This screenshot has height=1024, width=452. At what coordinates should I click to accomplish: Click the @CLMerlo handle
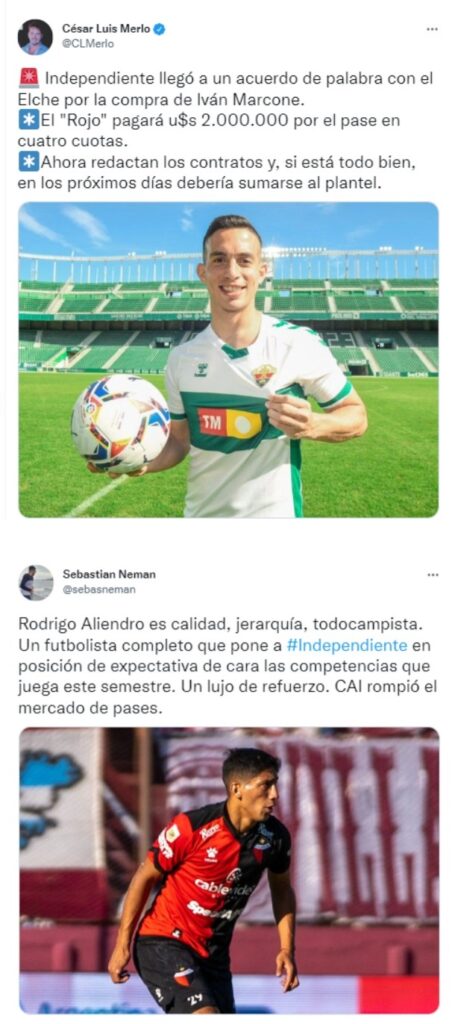88,44
